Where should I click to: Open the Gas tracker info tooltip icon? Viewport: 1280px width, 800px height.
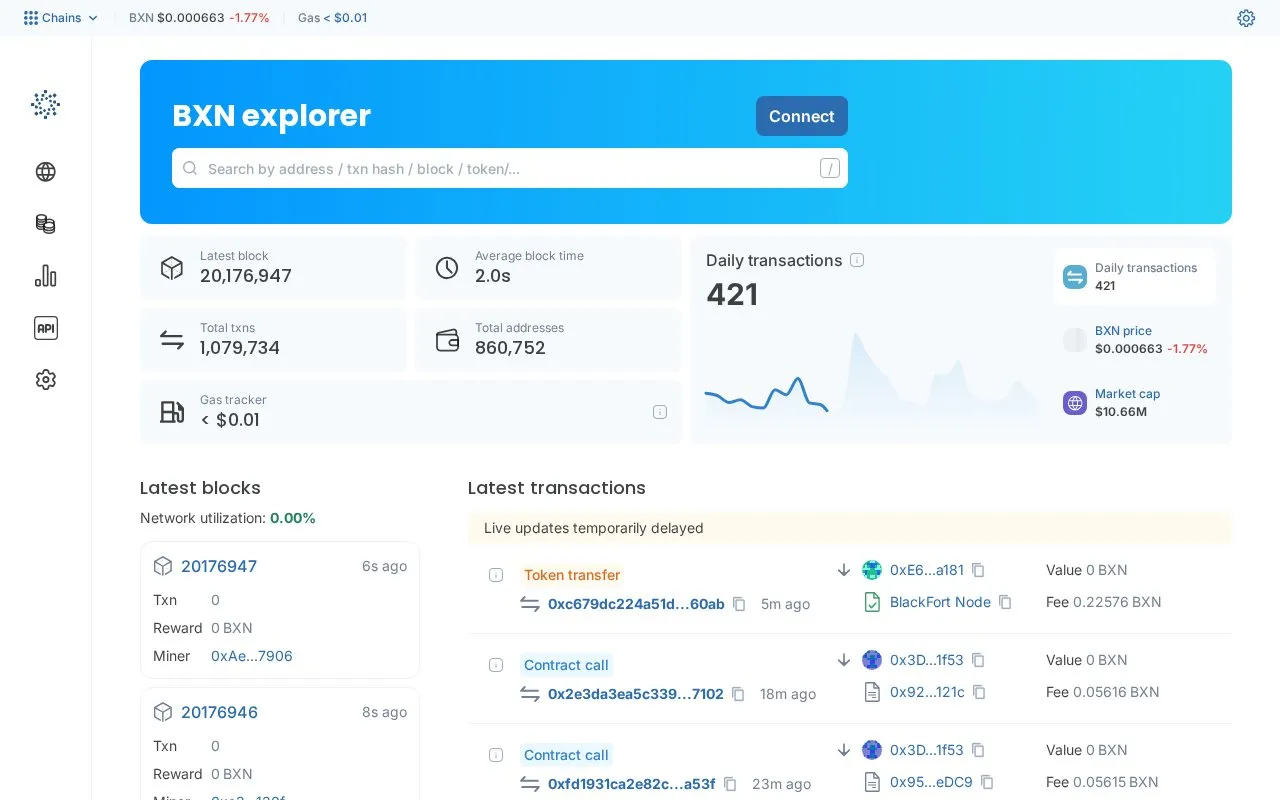tap(660, 412)
